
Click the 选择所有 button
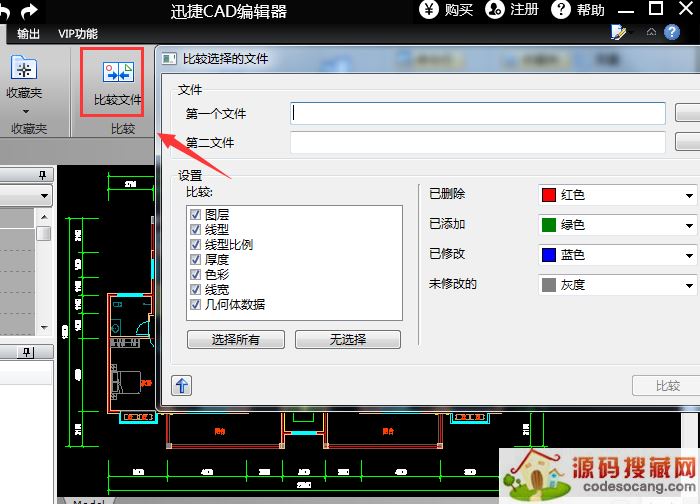tap(236, 340)
